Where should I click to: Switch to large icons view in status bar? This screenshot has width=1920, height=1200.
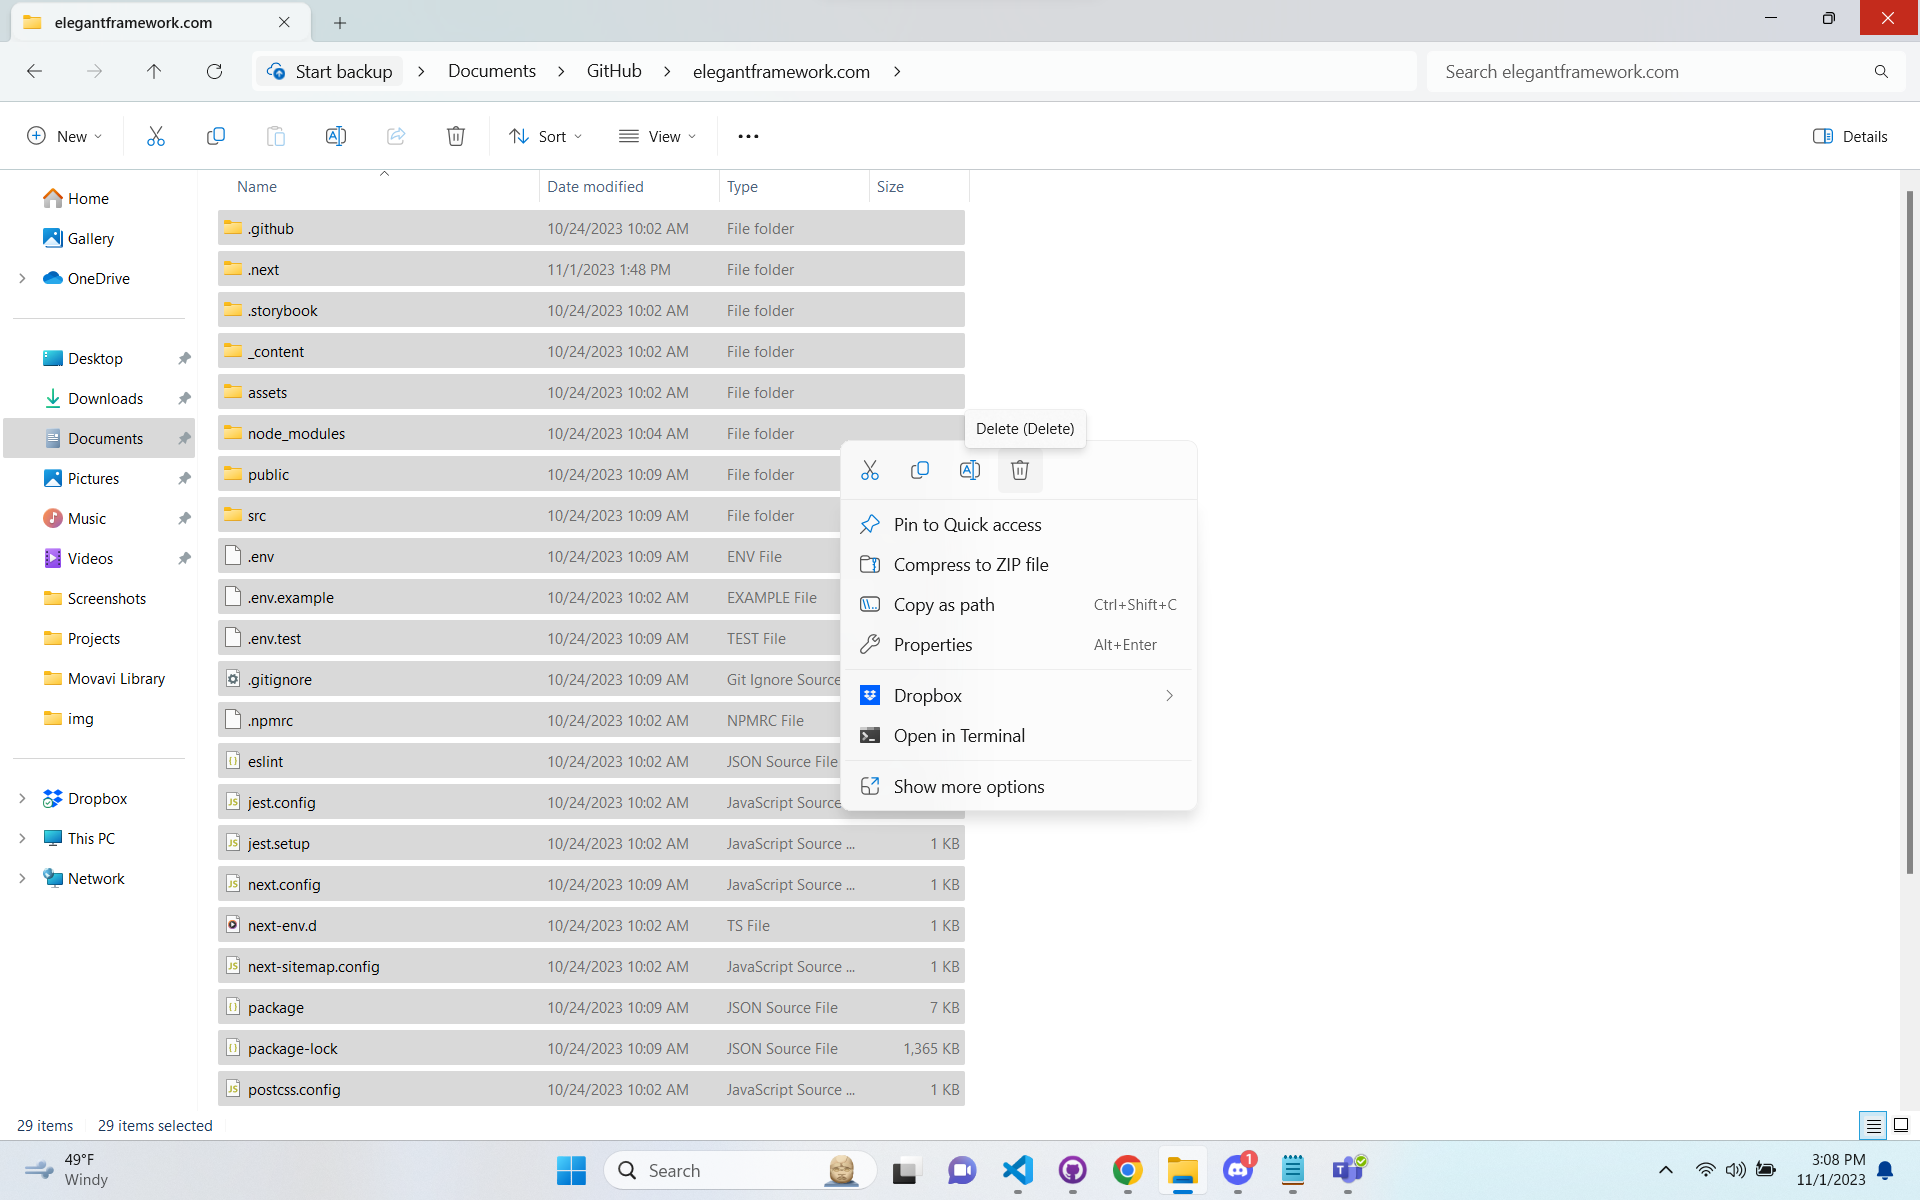[1901, 1125]
